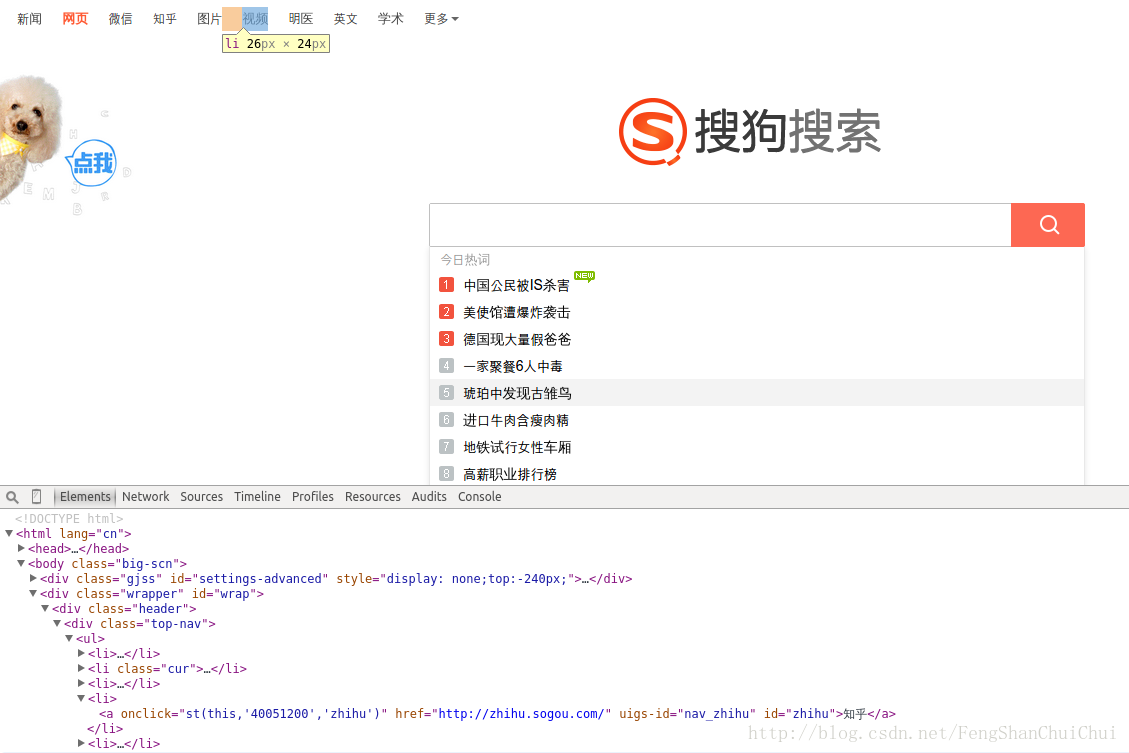Switch to the Console tab

click(480, 497)
